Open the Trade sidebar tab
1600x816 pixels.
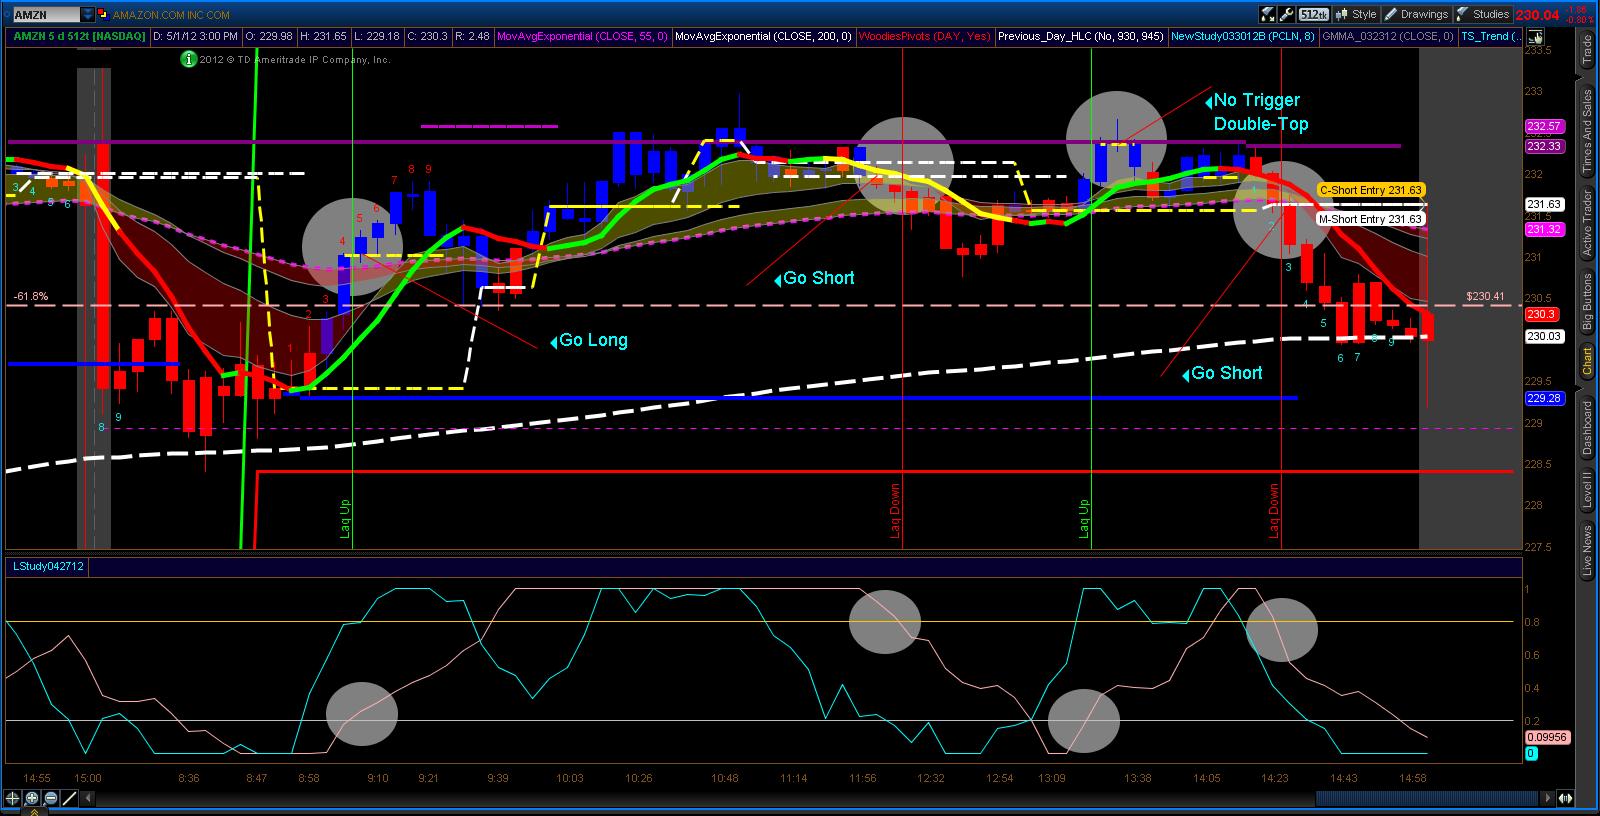[1587, 50]
